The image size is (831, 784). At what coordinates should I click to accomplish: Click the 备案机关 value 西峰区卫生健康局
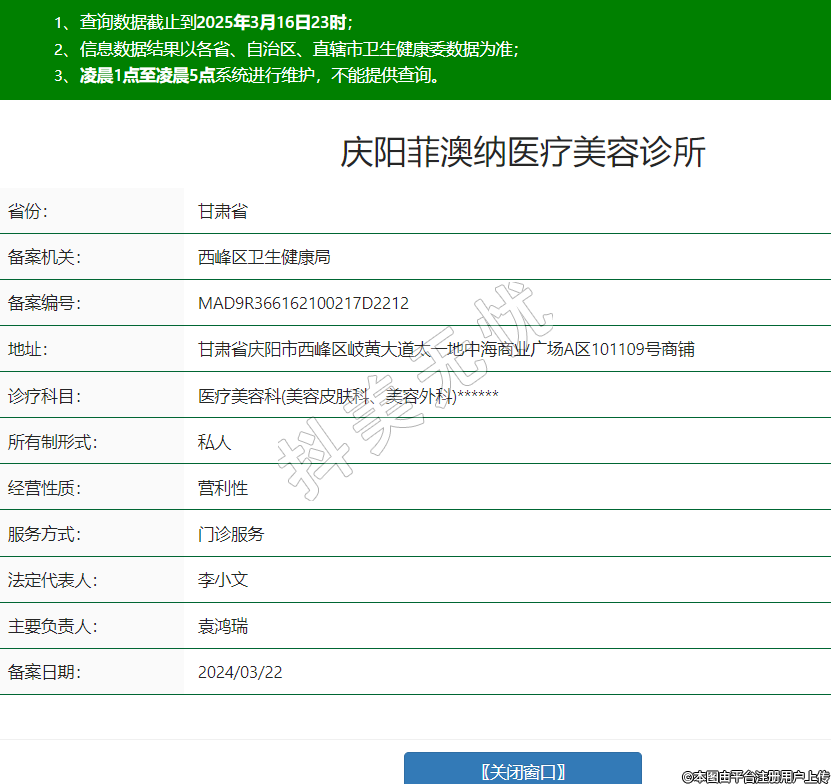pyautogui.click(x=264, y=257)
